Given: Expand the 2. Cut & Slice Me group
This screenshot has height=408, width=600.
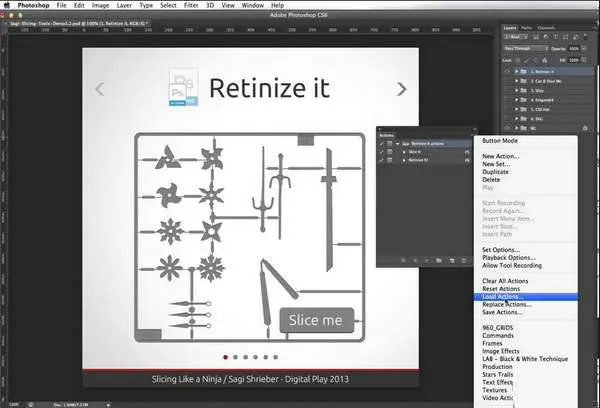Looking at the screenshot, I should click(x=517, y=81).
